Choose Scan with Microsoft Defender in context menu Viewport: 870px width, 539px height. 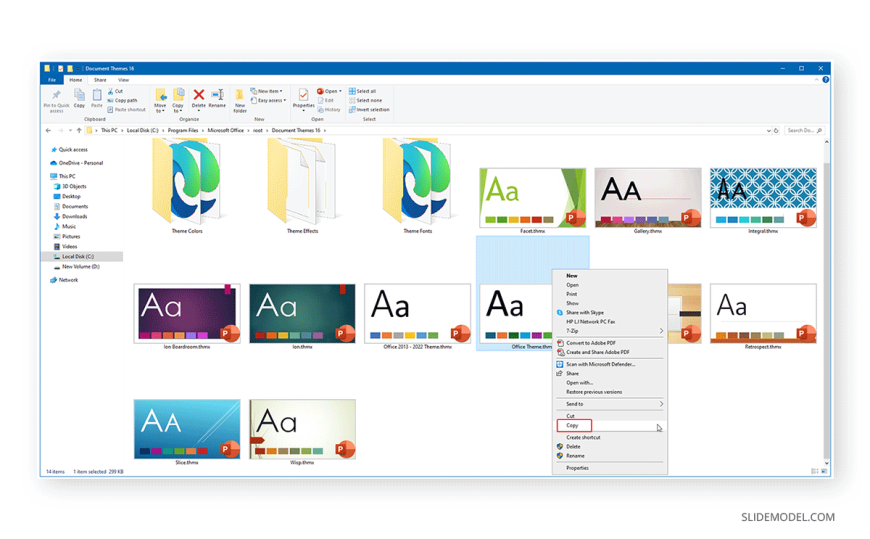click(x=610, y=364)
